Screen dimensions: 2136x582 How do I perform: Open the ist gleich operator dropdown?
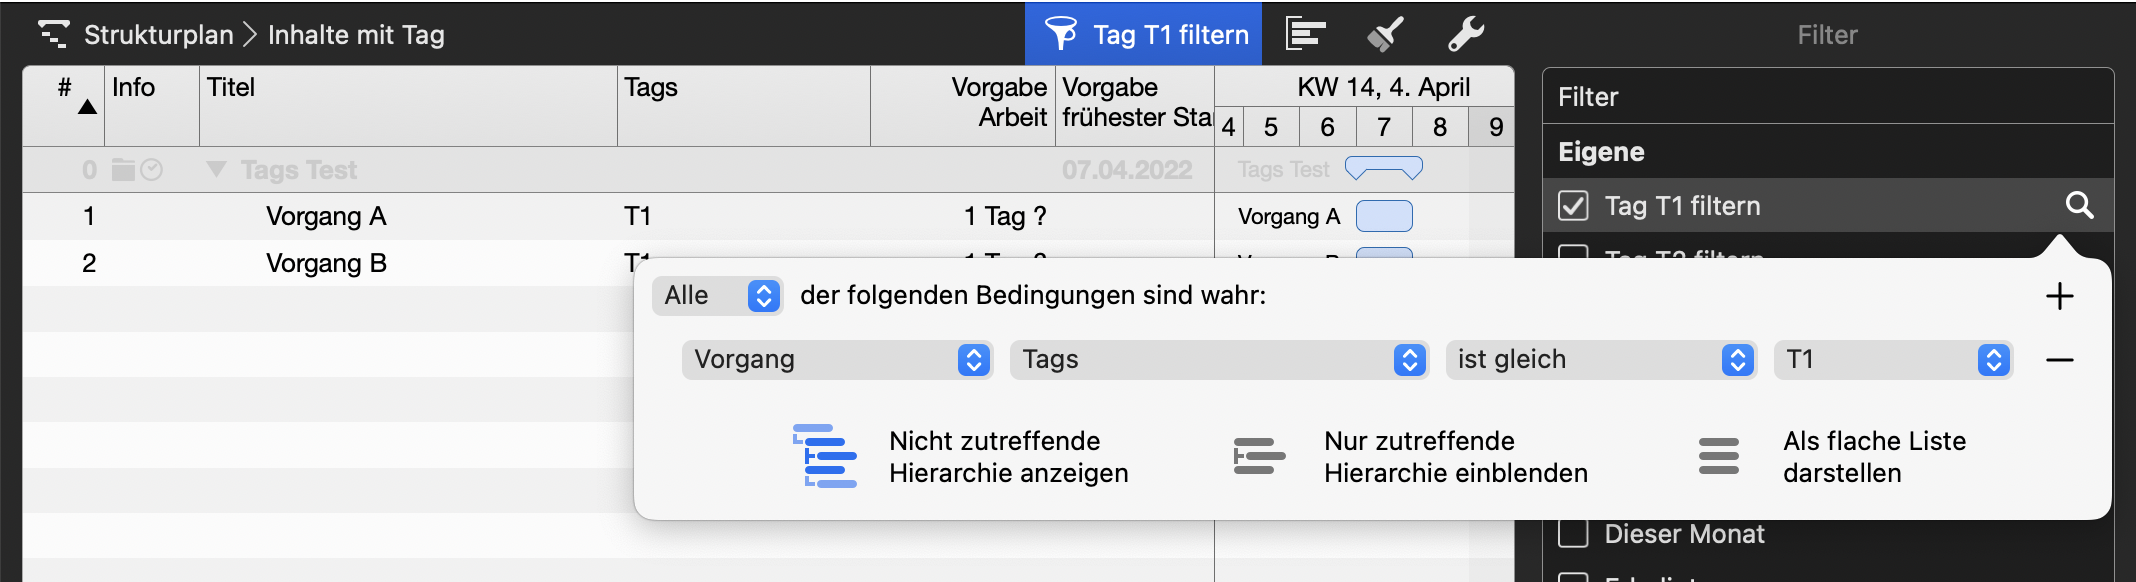(1600, 360)
